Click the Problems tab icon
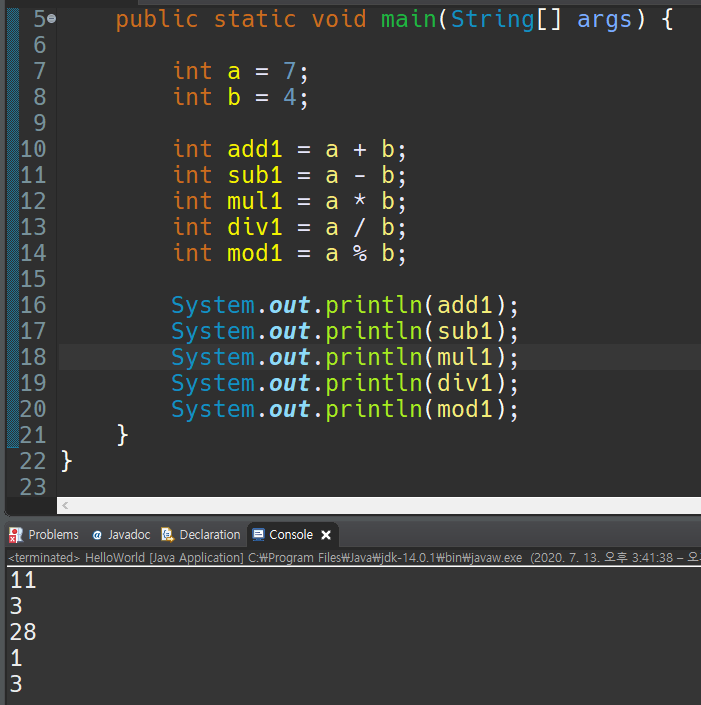This screenshot has width=701, height=705. click(16, 535)
